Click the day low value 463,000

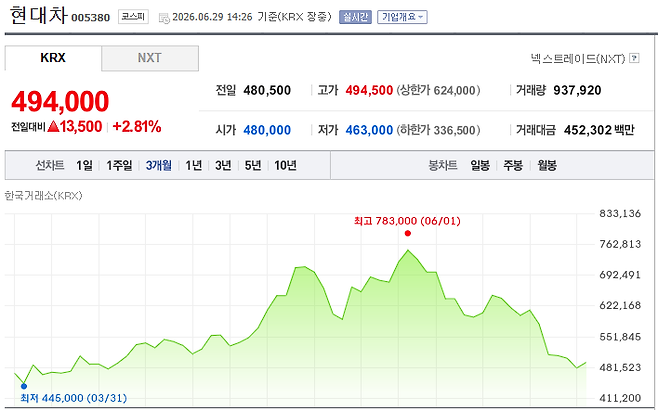coord(369,130)
